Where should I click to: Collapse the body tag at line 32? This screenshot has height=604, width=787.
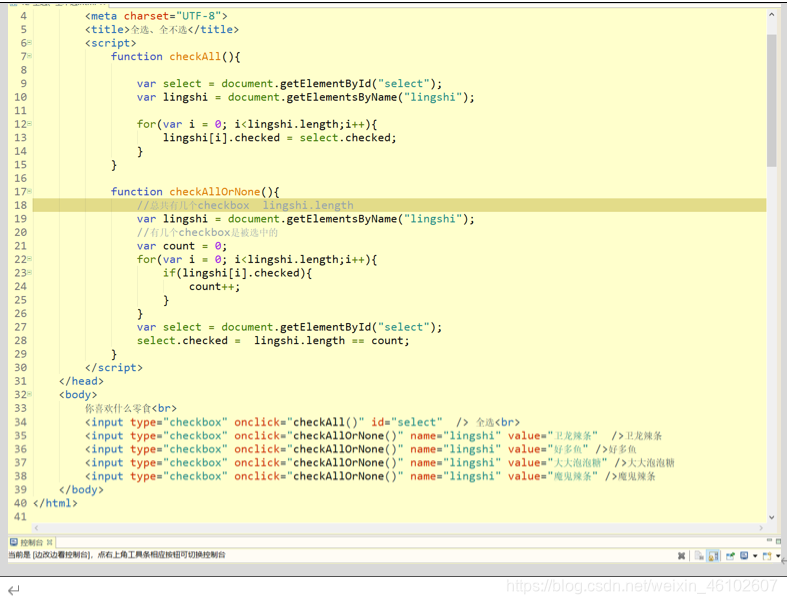(x=29, y=395)
